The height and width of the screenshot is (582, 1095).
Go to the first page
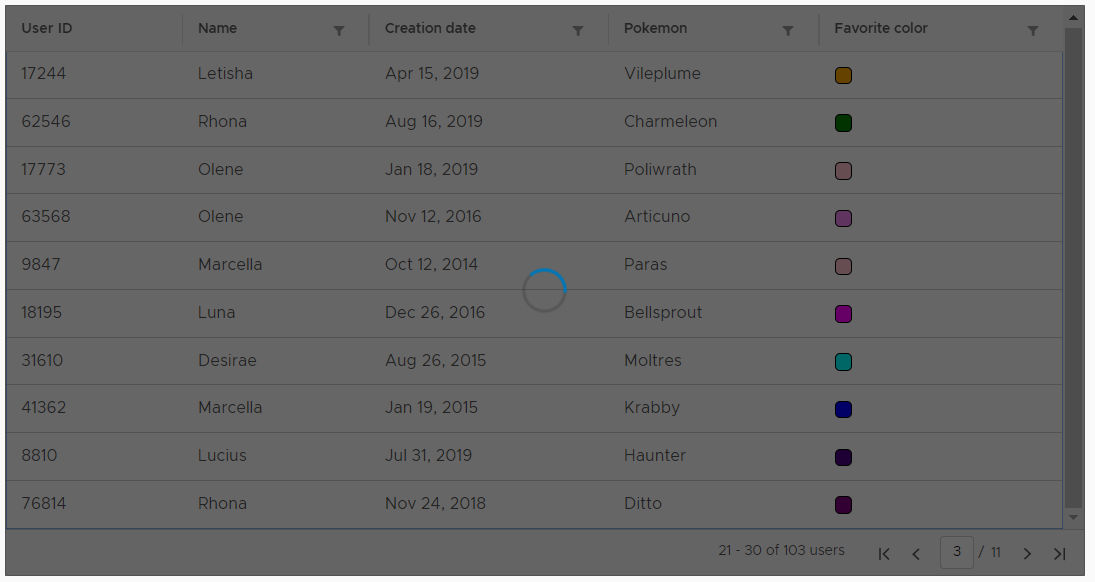pos(884,554)
